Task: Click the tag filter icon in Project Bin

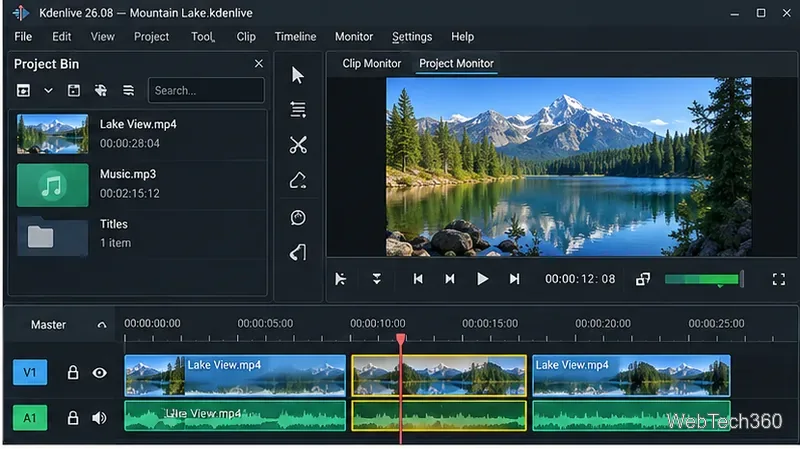Action: (101, 91)
